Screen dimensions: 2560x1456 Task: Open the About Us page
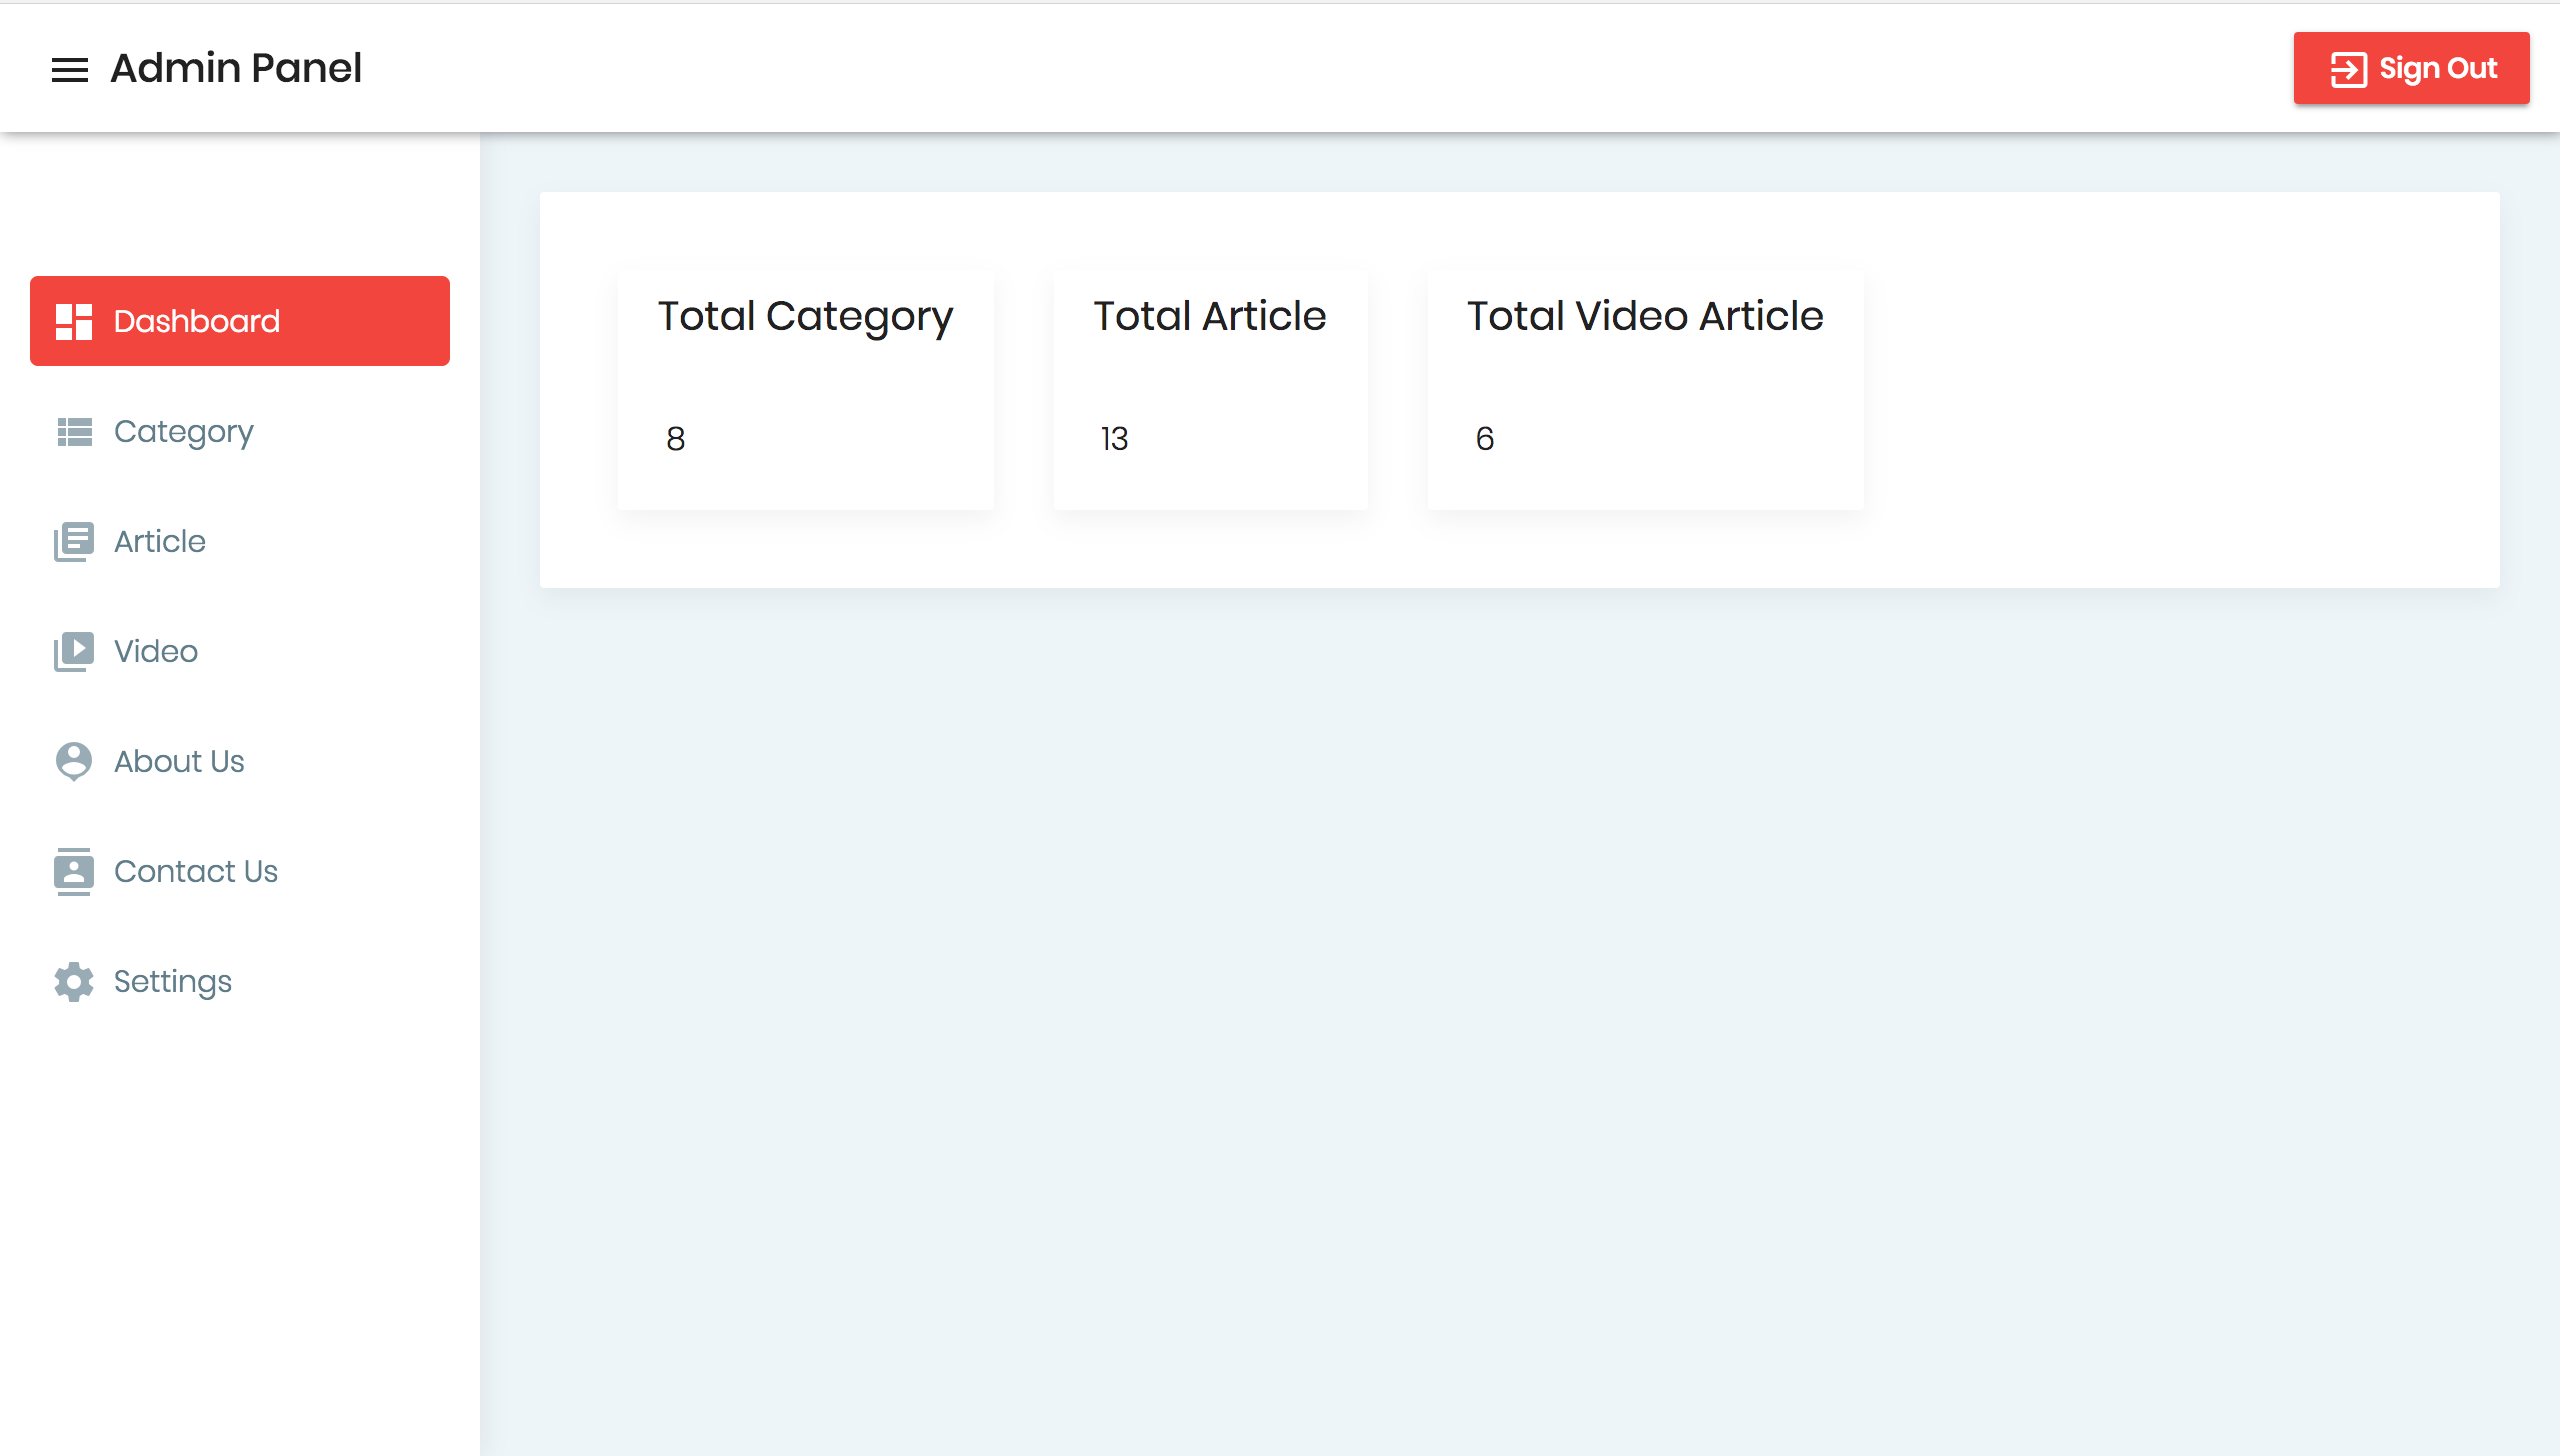[x=180, y=761]
